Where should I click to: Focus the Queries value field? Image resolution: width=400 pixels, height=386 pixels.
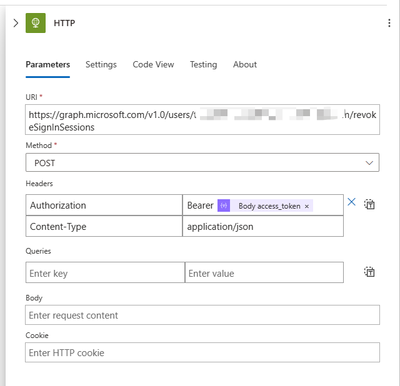click(264, 272)
